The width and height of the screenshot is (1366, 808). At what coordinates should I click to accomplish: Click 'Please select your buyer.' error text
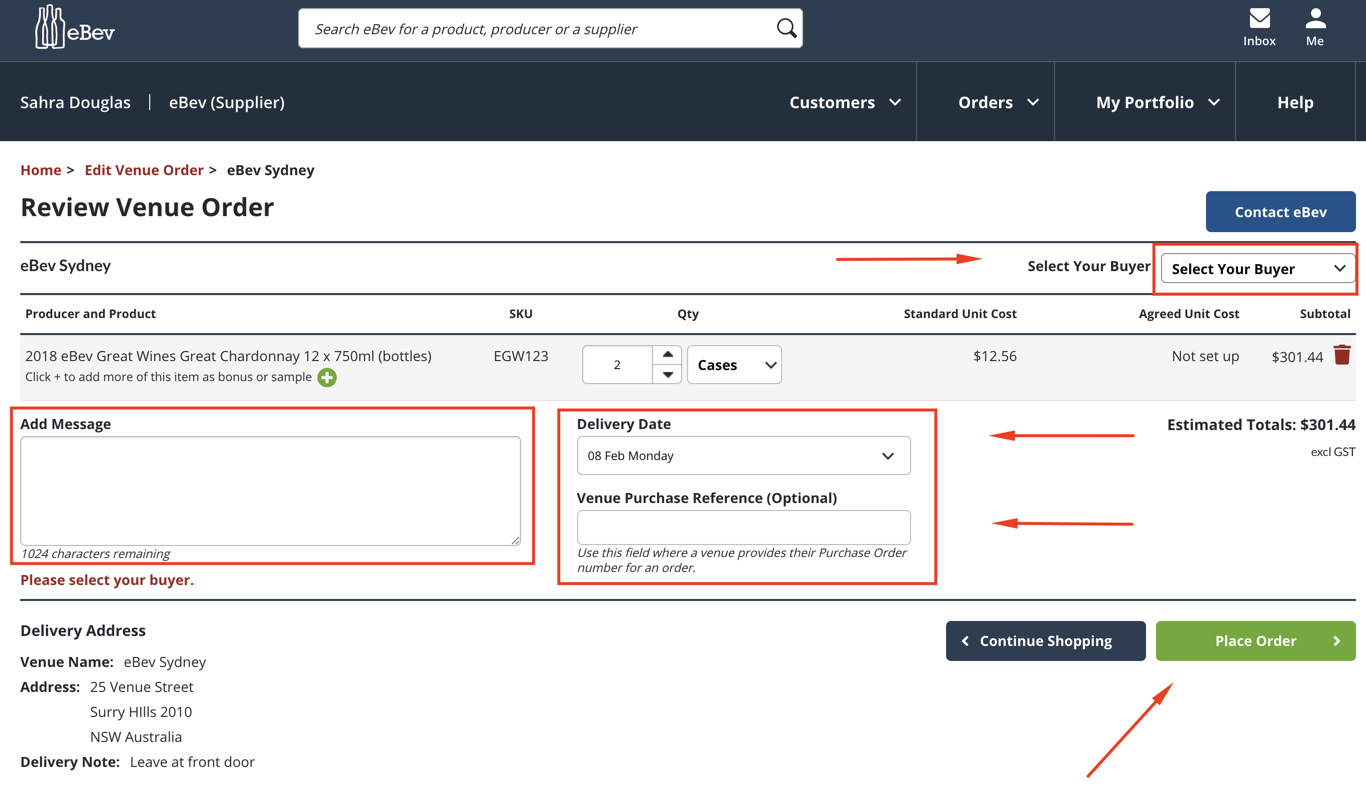coord(107,580)
